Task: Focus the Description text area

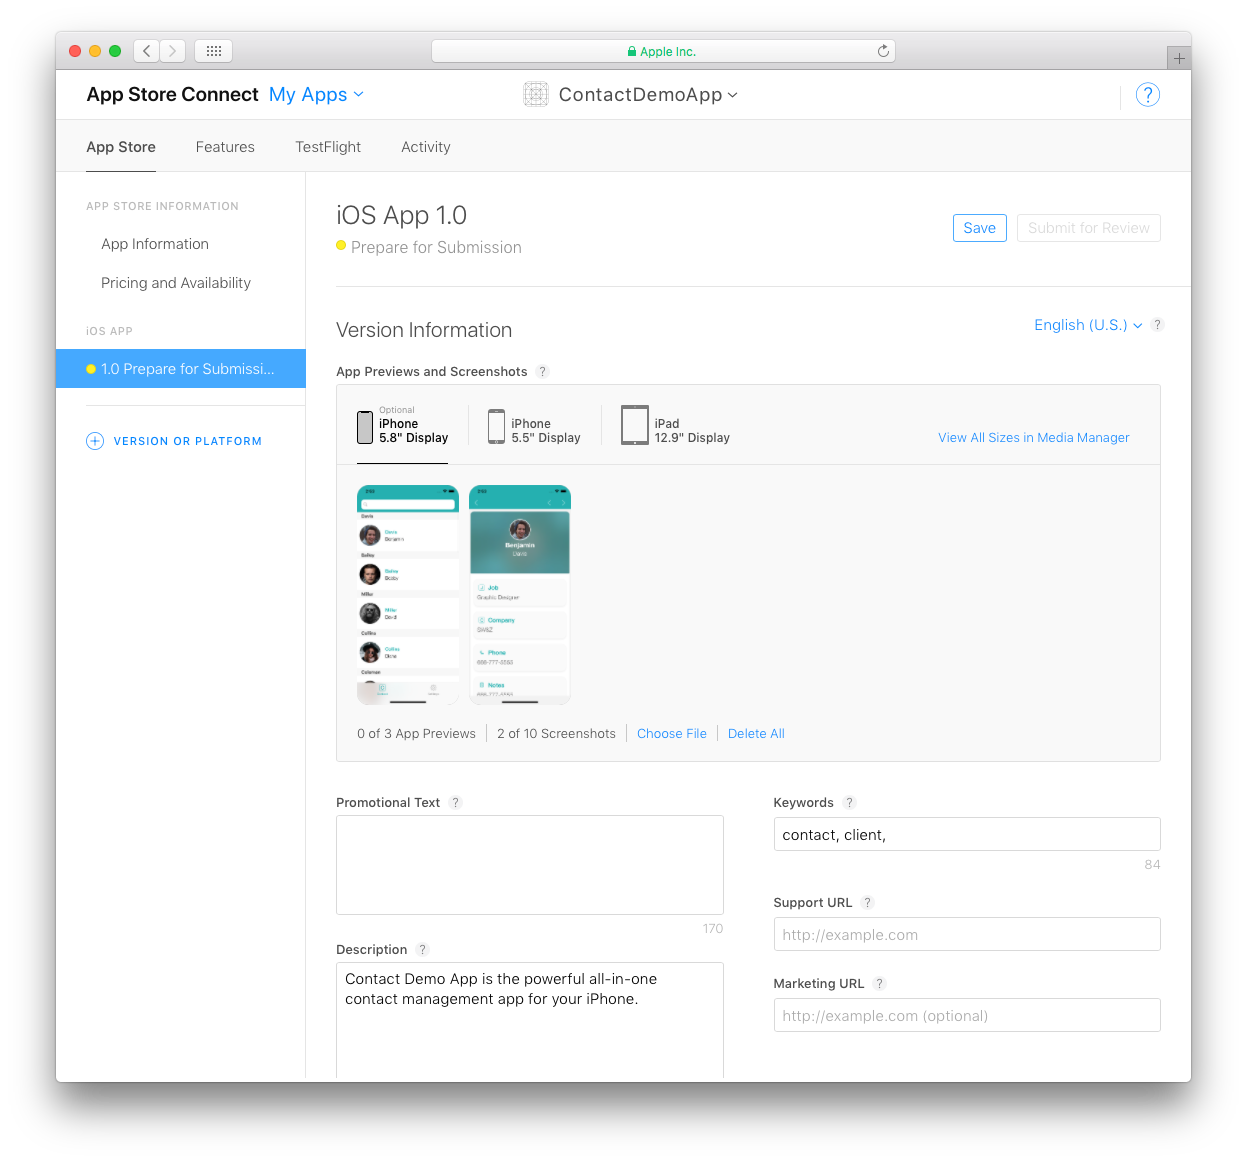Action: [x=530, y=1020]
